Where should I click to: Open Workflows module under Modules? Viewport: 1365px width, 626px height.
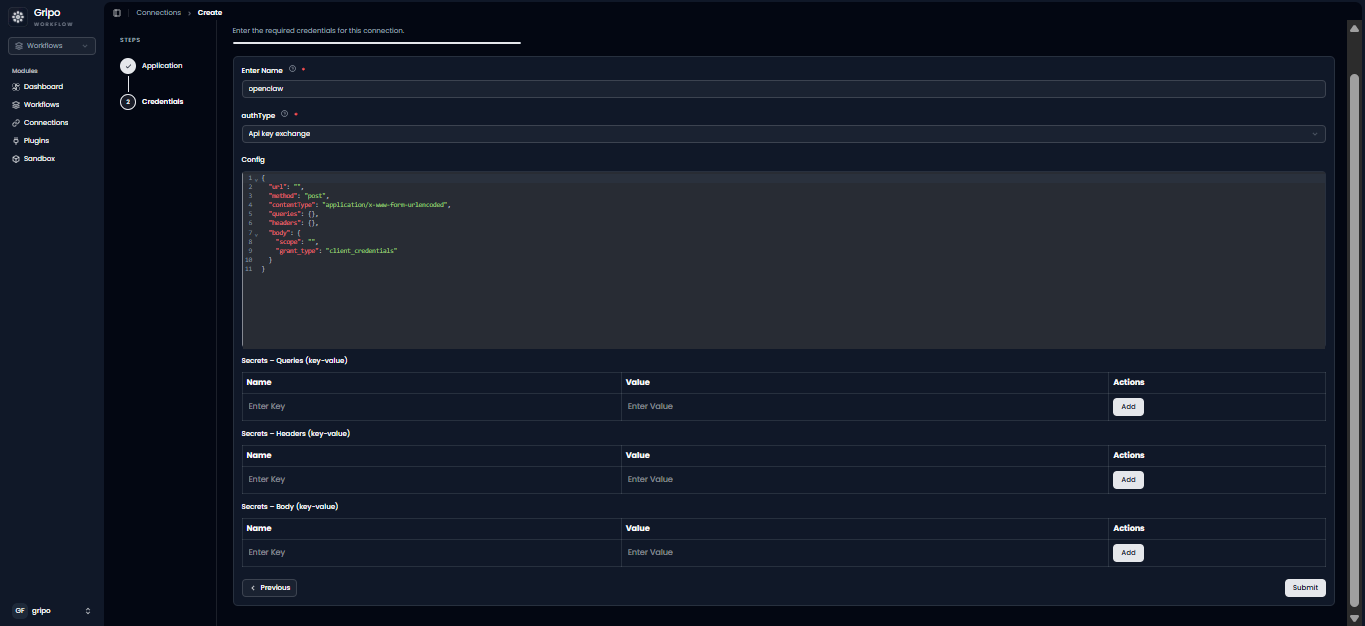(41, 105)
